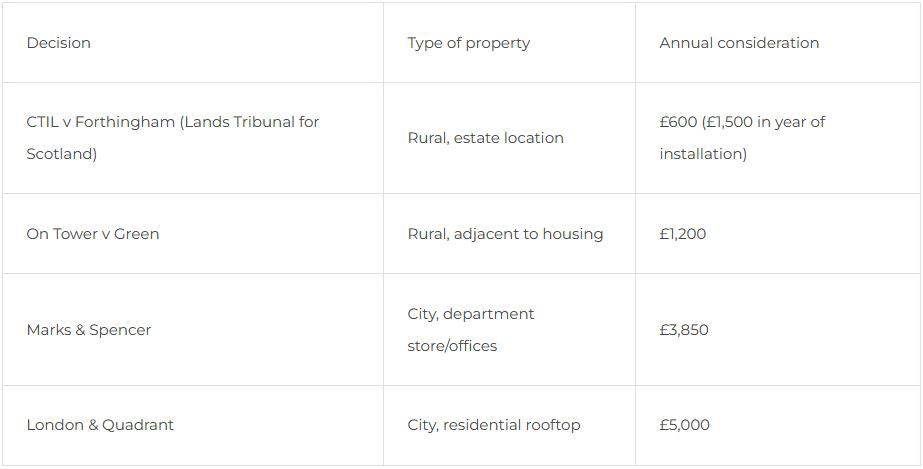
Task: Select the On Tower v Green cell
Action: click(x=93, y=234)
